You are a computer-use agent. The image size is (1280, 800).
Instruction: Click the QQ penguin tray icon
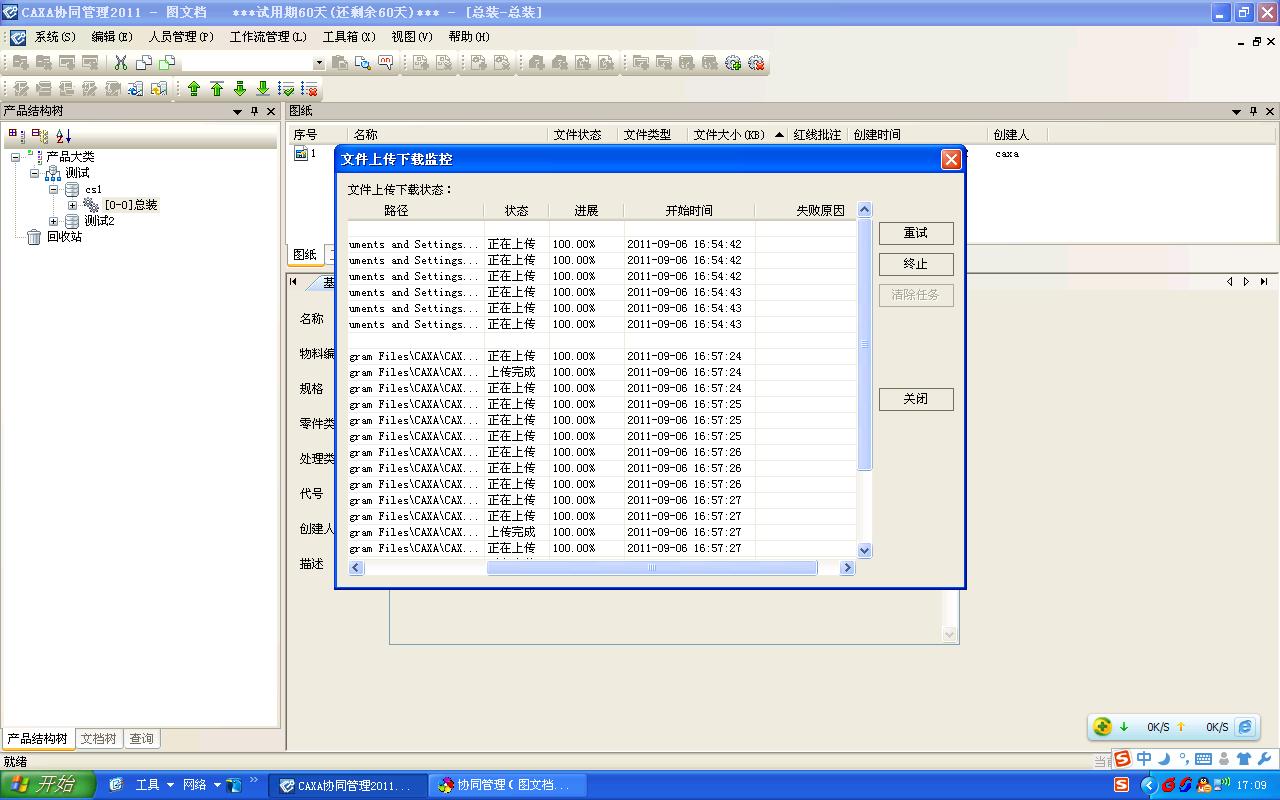pos(1202,785)
